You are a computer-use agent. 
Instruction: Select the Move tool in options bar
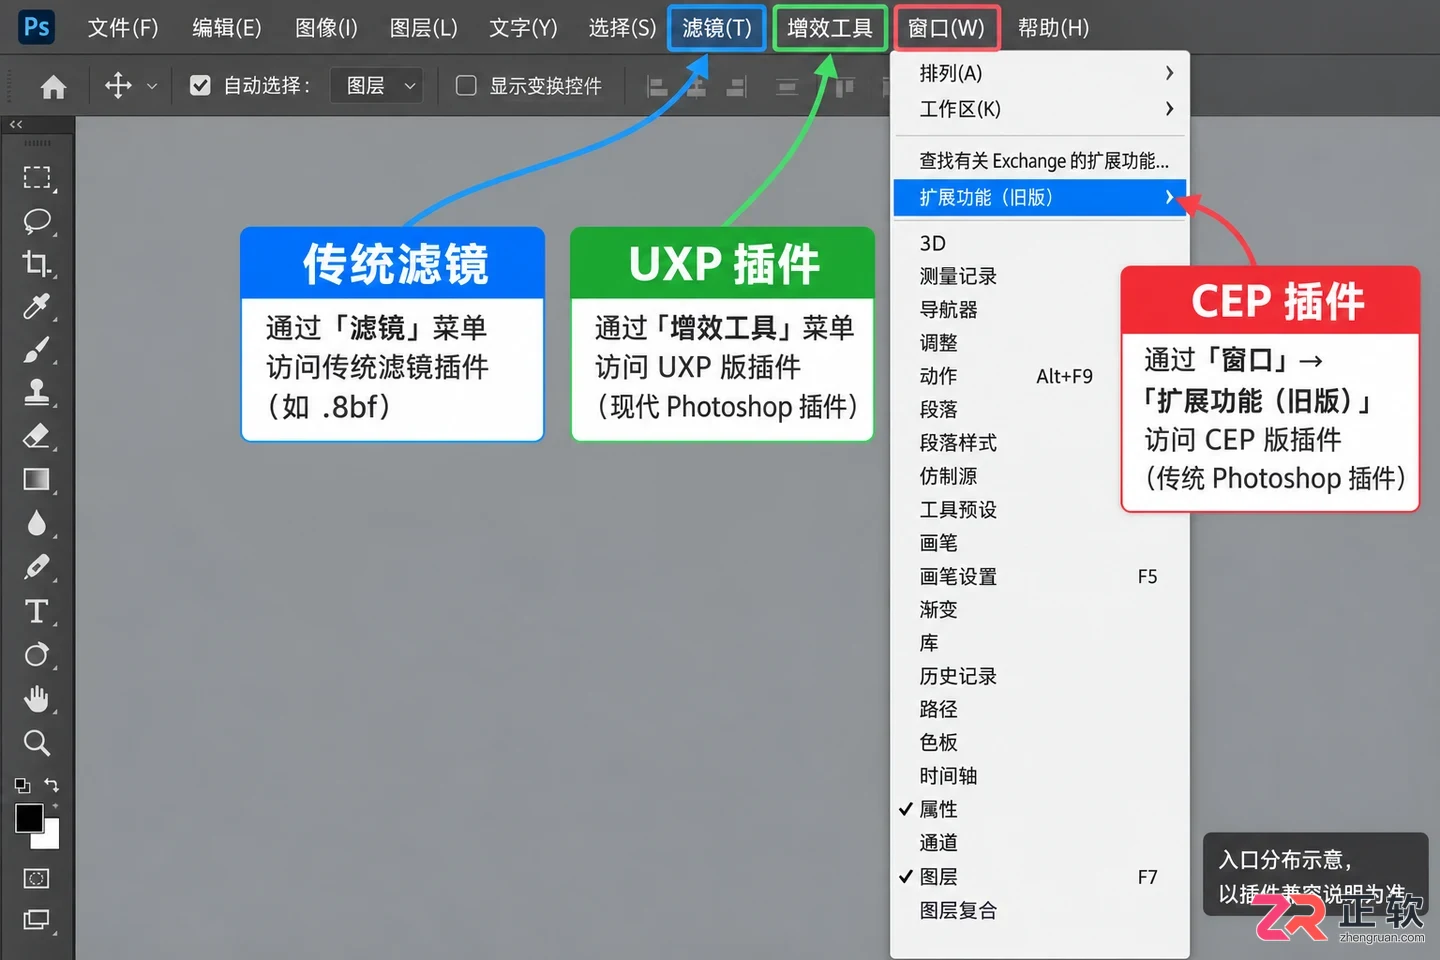tap(118, 86)
